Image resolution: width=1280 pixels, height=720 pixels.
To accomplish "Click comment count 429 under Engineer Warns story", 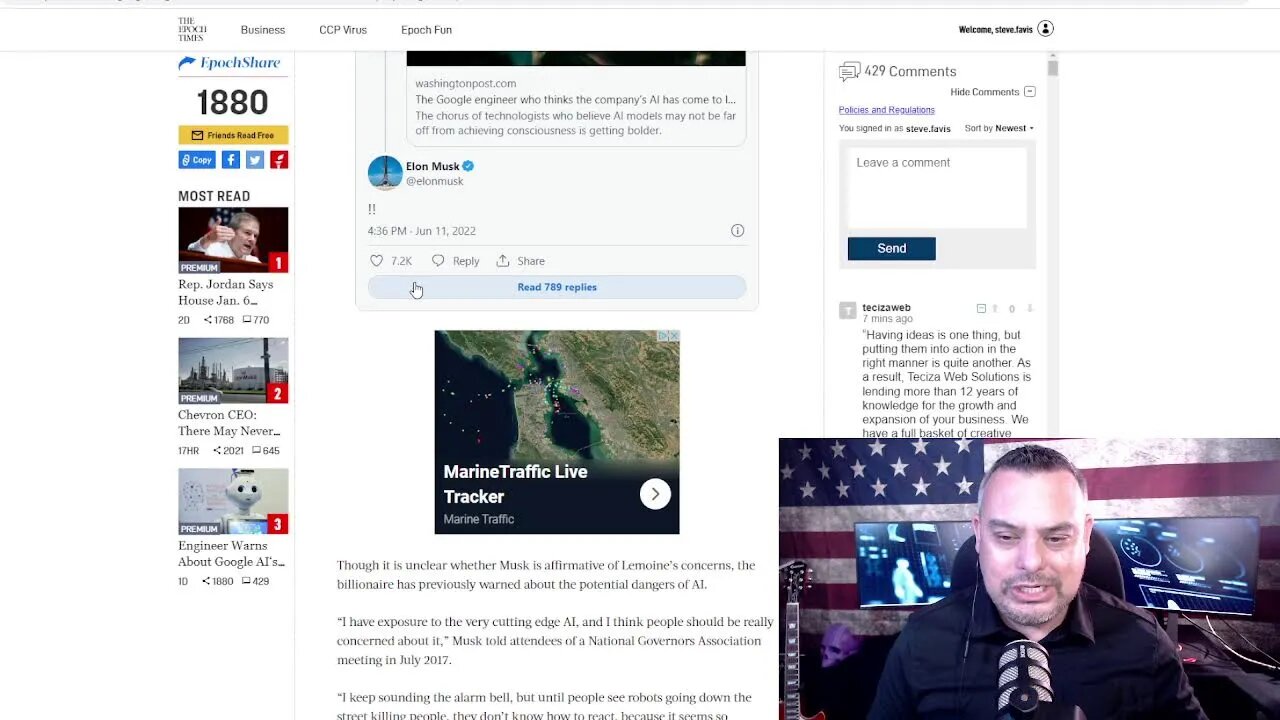I will [x=256, y=582].
